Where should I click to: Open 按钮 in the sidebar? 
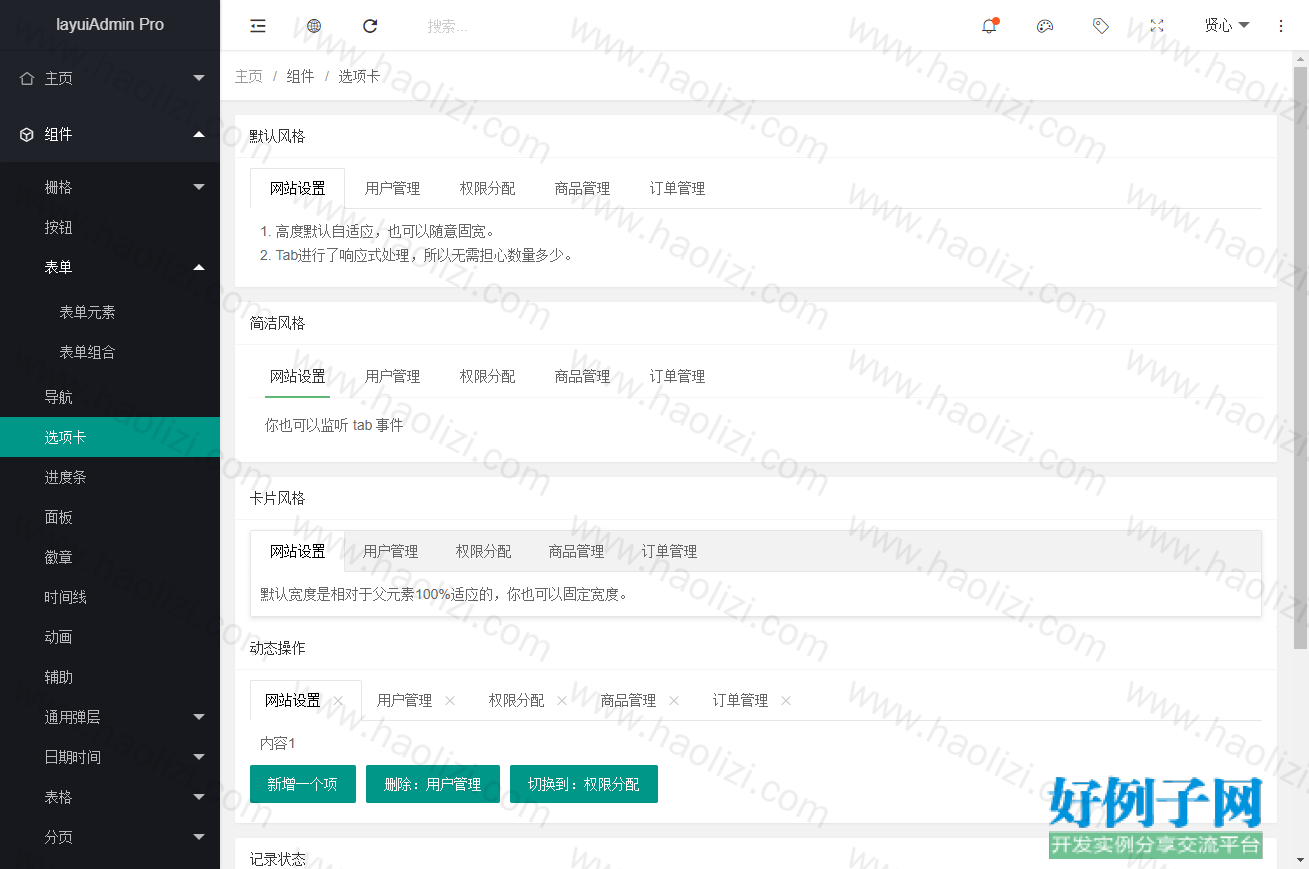pyautogui.click(x=110, y=227)
